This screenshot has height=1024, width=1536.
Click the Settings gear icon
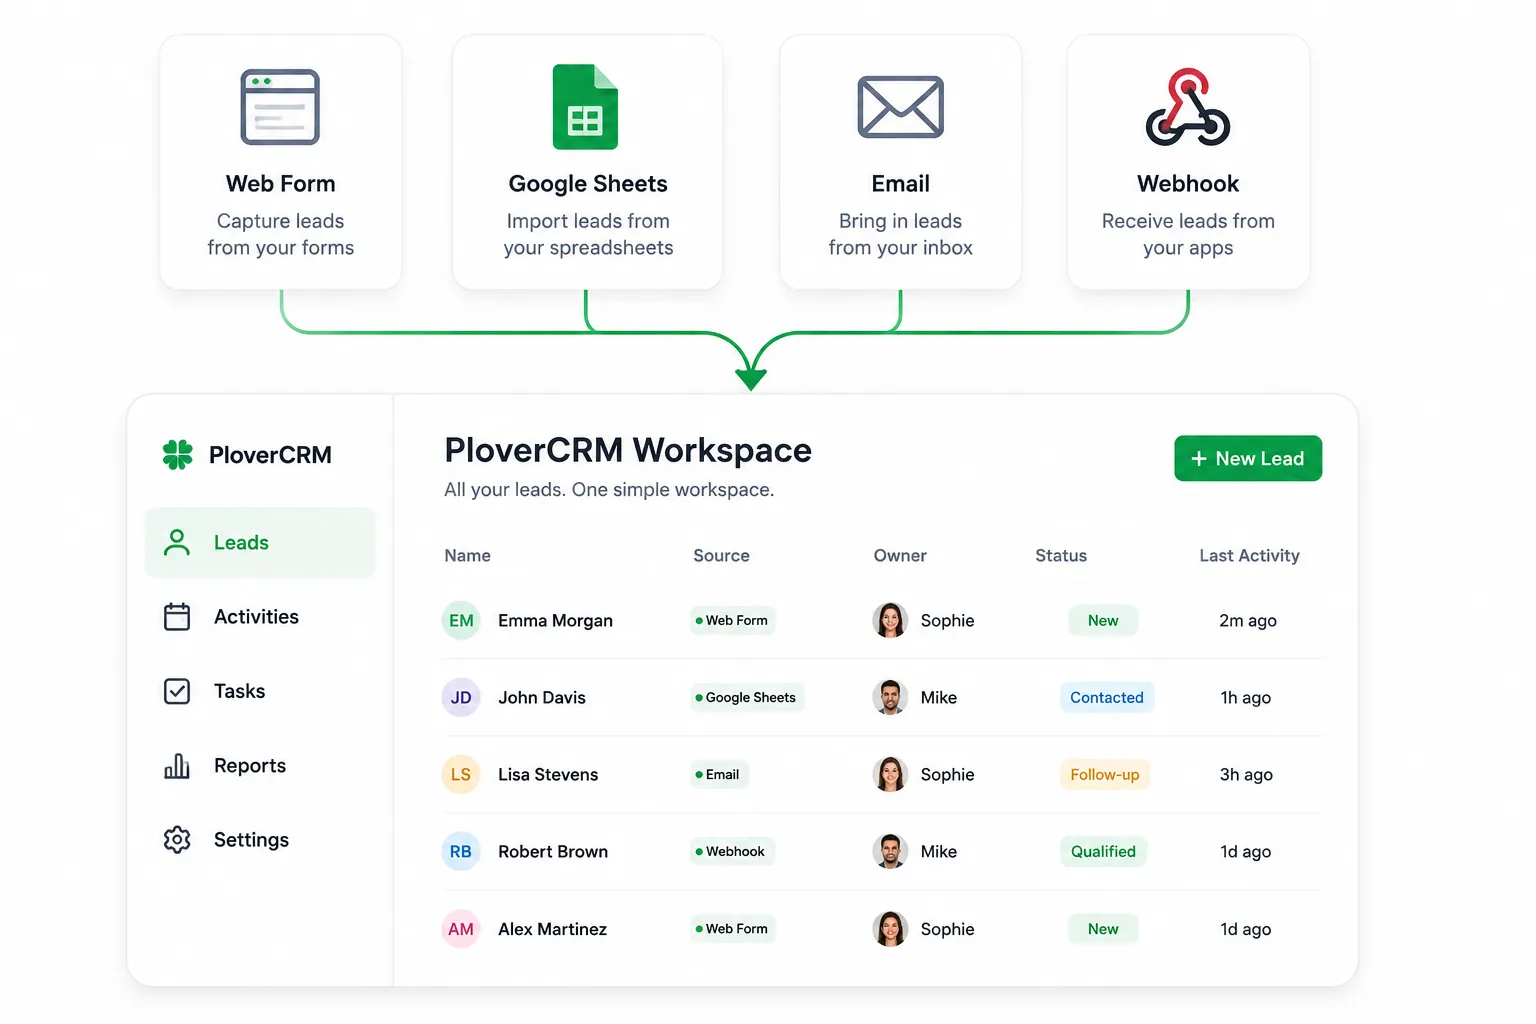177,840
